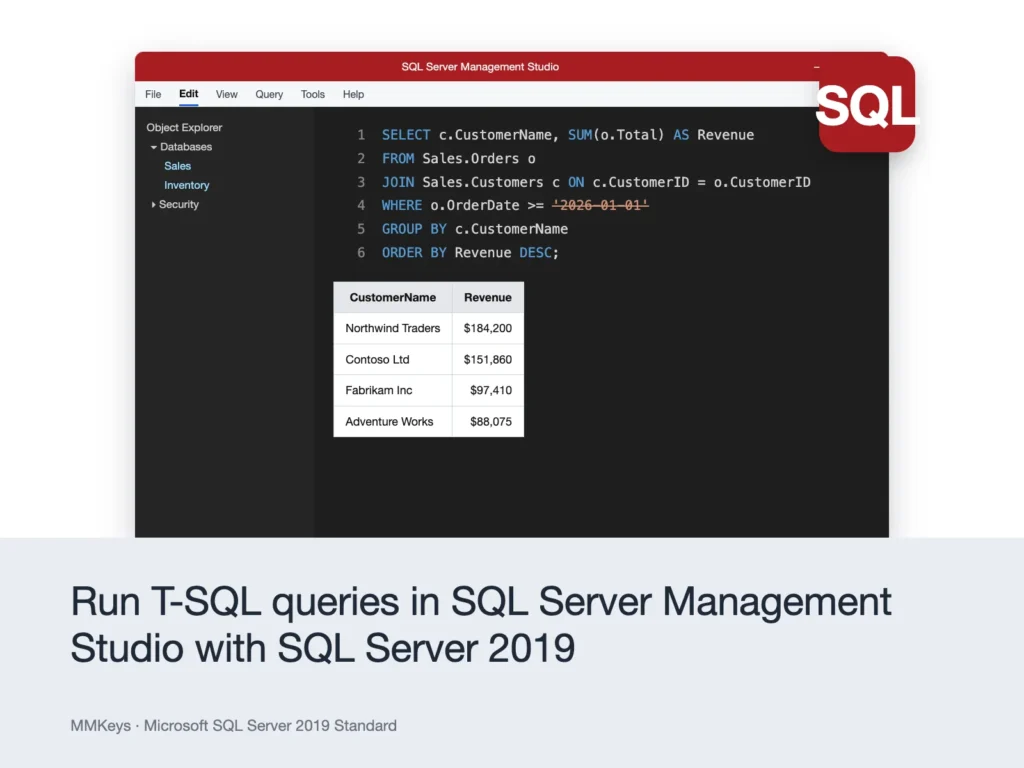
Task: Click GROUP BY on line 5
Action: click(x=414, y=229)
